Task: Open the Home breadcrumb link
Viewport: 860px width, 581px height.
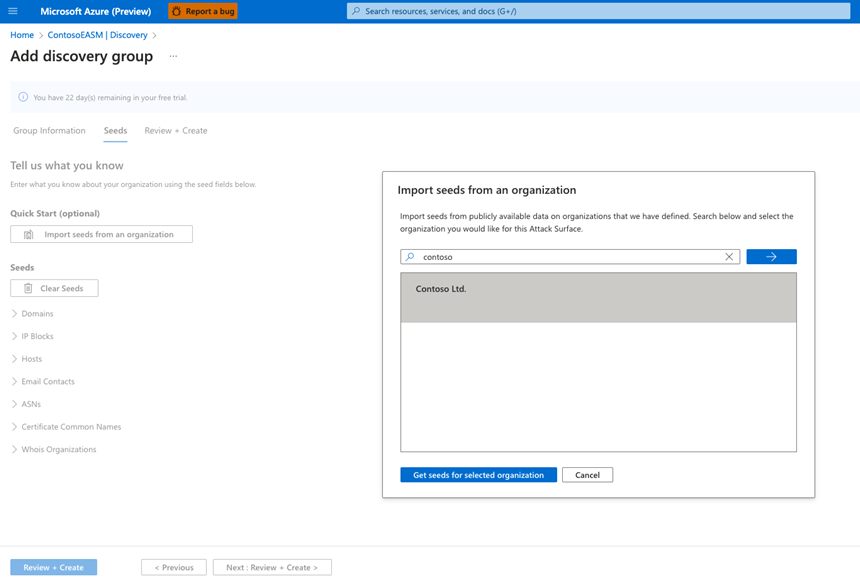Action: tap(21, 34)
